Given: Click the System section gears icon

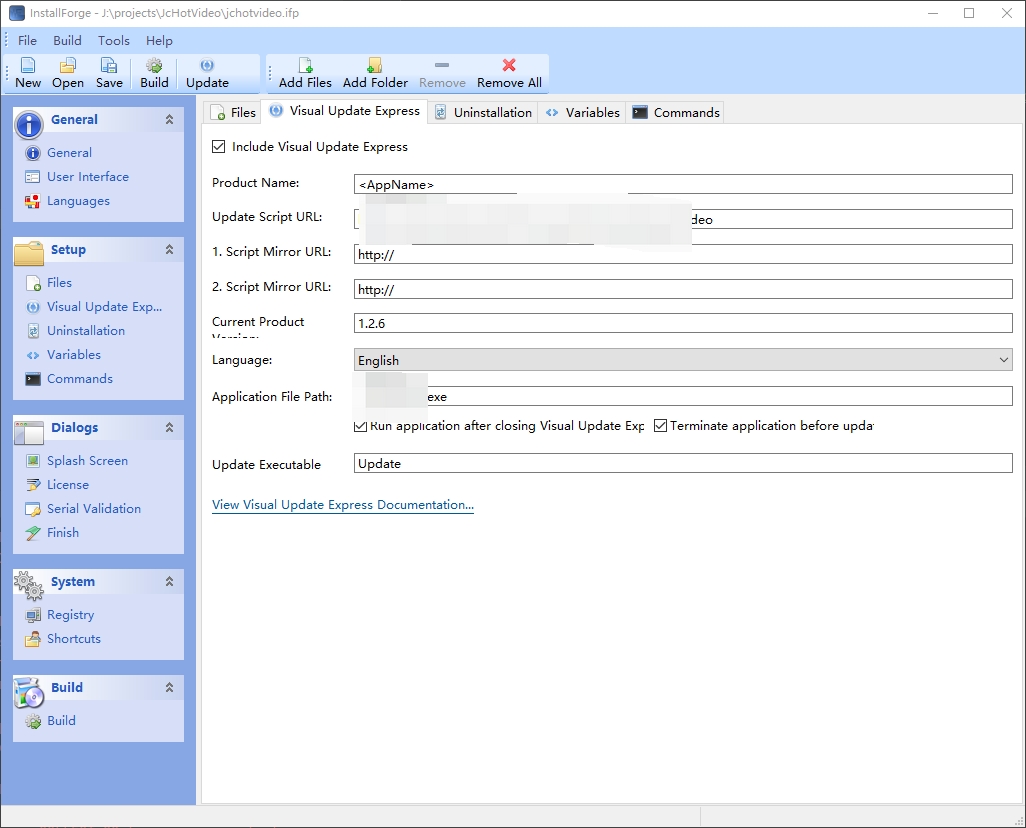Looking at the screenshot, I should [29, 585].
